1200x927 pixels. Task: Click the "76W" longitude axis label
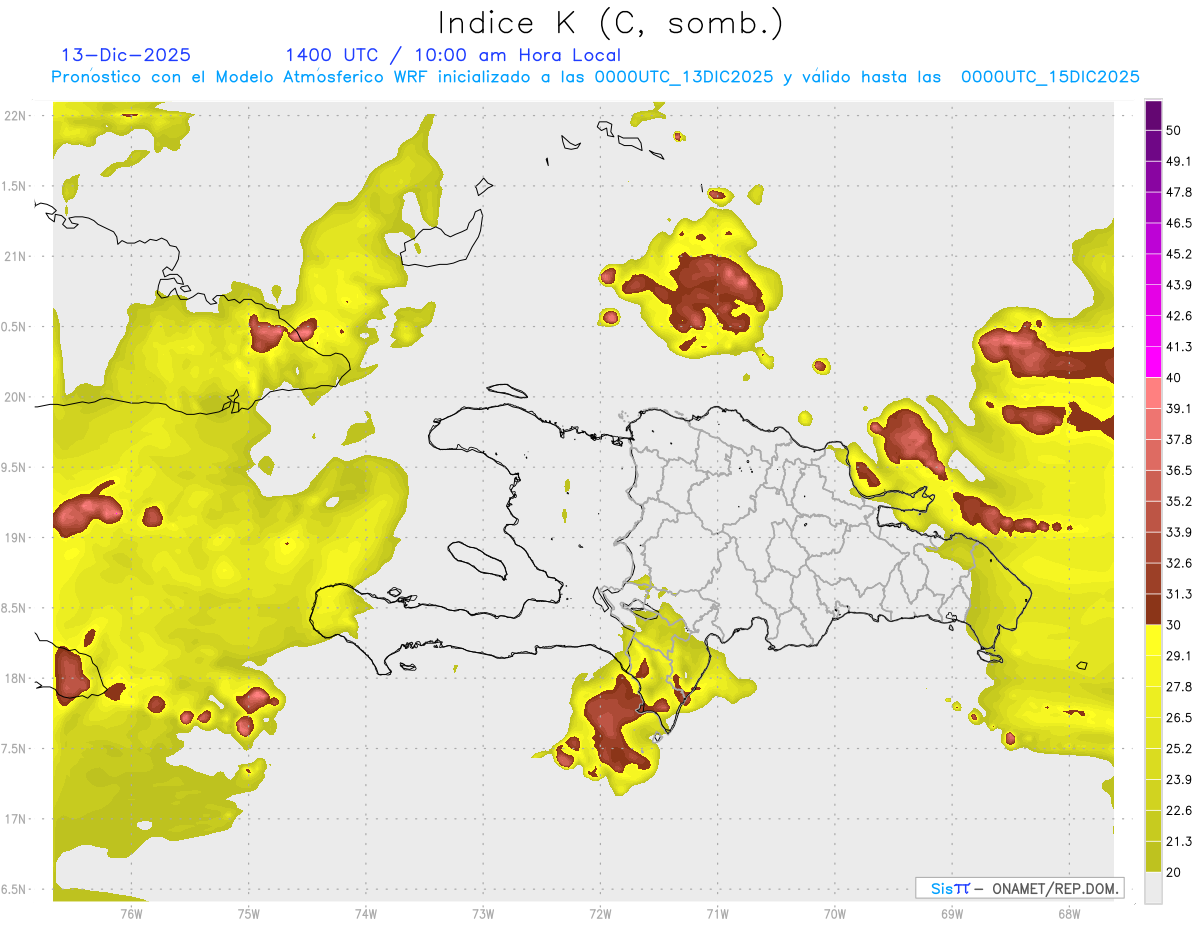point(131,913)
